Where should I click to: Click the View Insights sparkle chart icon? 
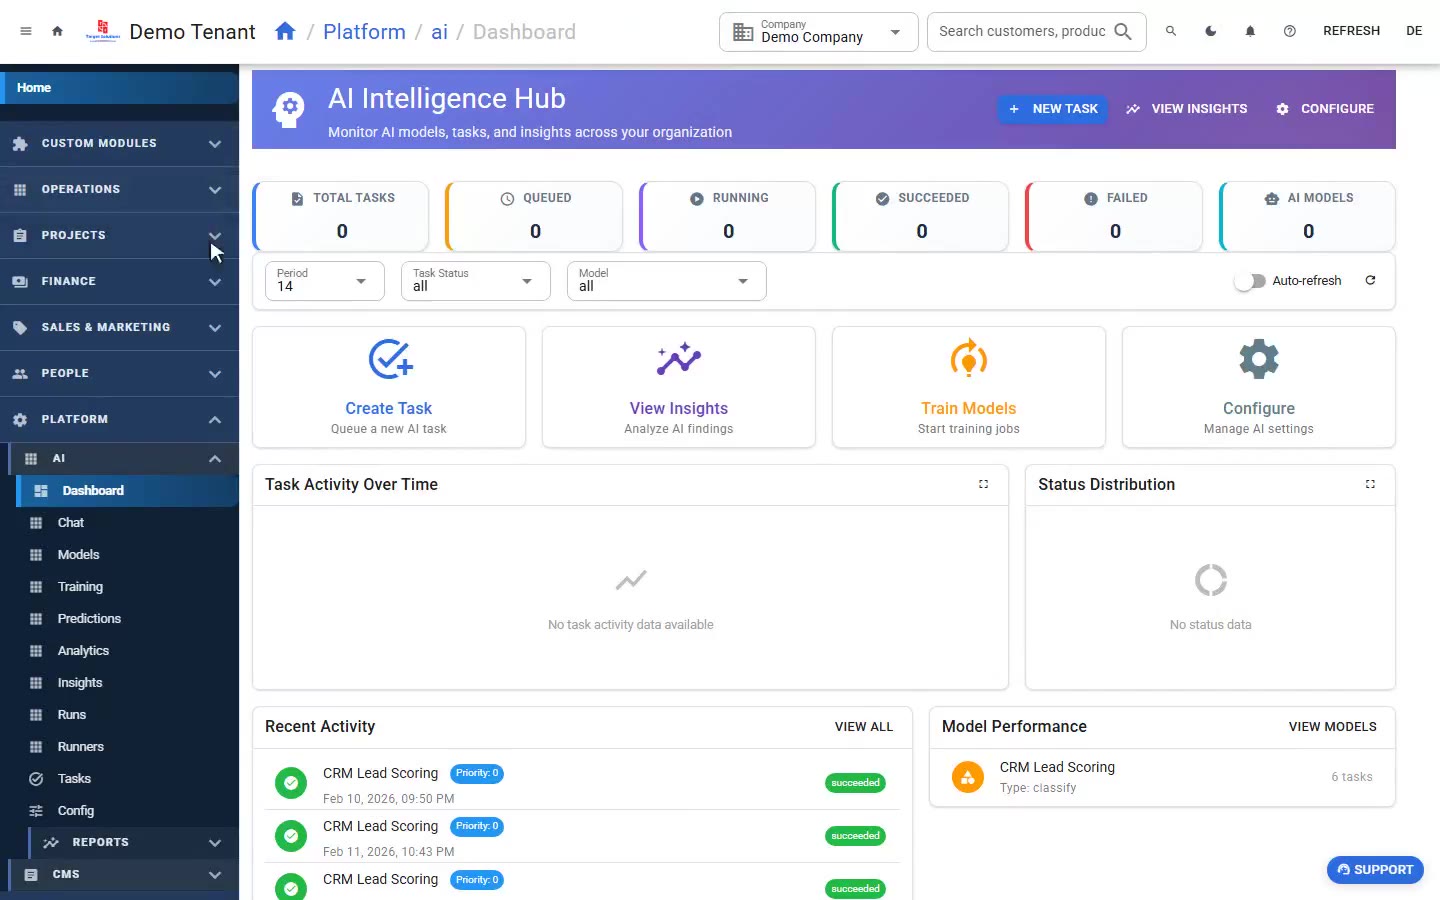(x=679, y=359)
